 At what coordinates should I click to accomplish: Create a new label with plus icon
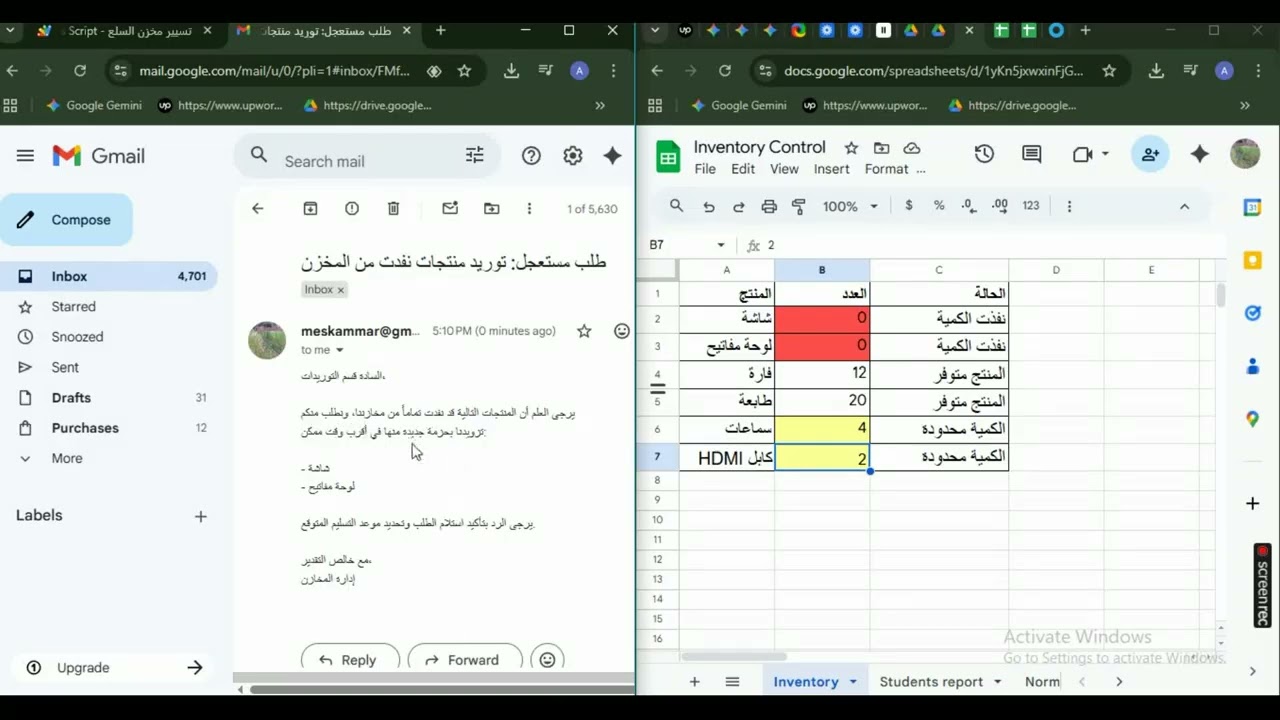(x=200, y=516)
